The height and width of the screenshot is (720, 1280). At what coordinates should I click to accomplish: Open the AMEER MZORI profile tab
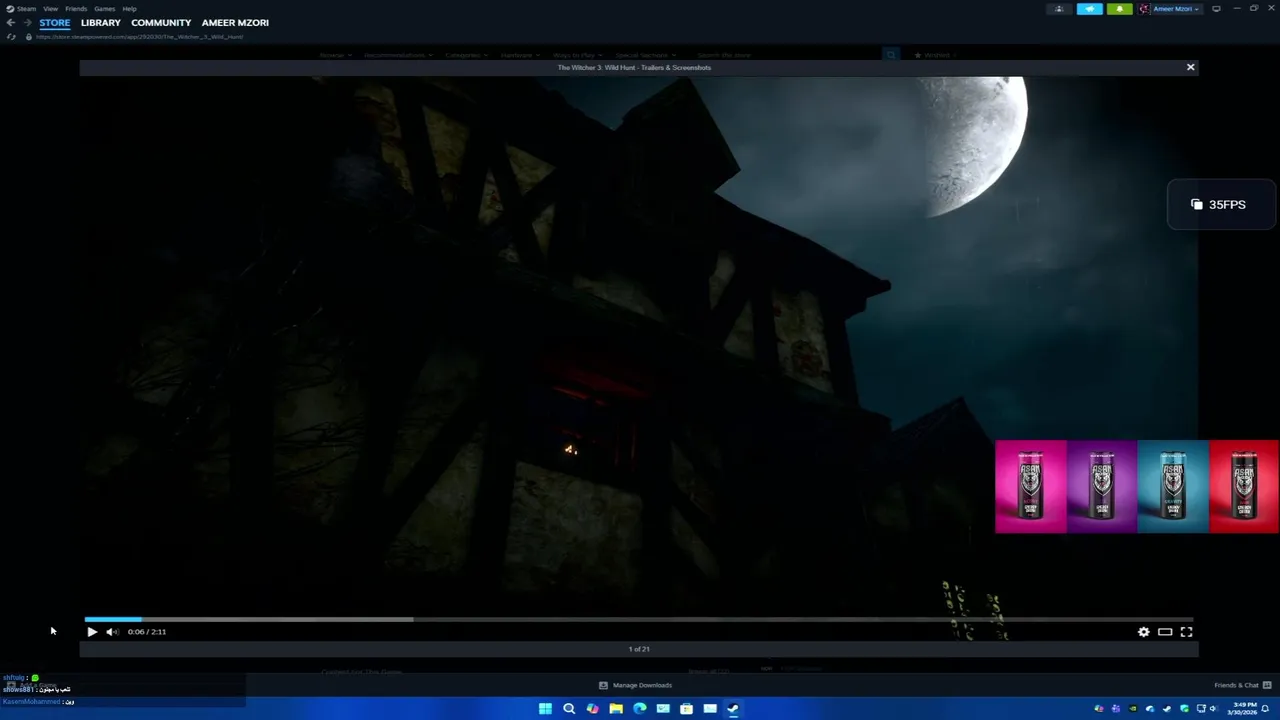tap(235, 22)
